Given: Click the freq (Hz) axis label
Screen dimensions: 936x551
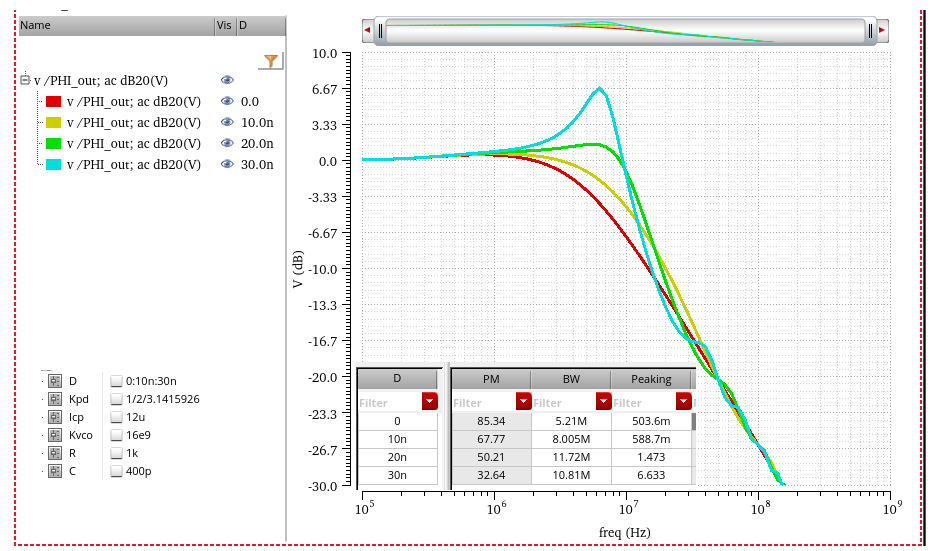Looking at the screenshot, I should click(x=624, y=532).
